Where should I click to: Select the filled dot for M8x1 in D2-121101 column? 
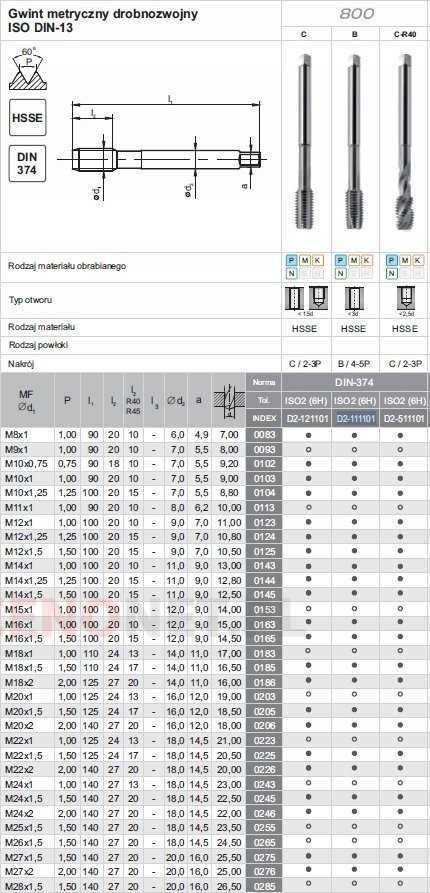point(307,435)
